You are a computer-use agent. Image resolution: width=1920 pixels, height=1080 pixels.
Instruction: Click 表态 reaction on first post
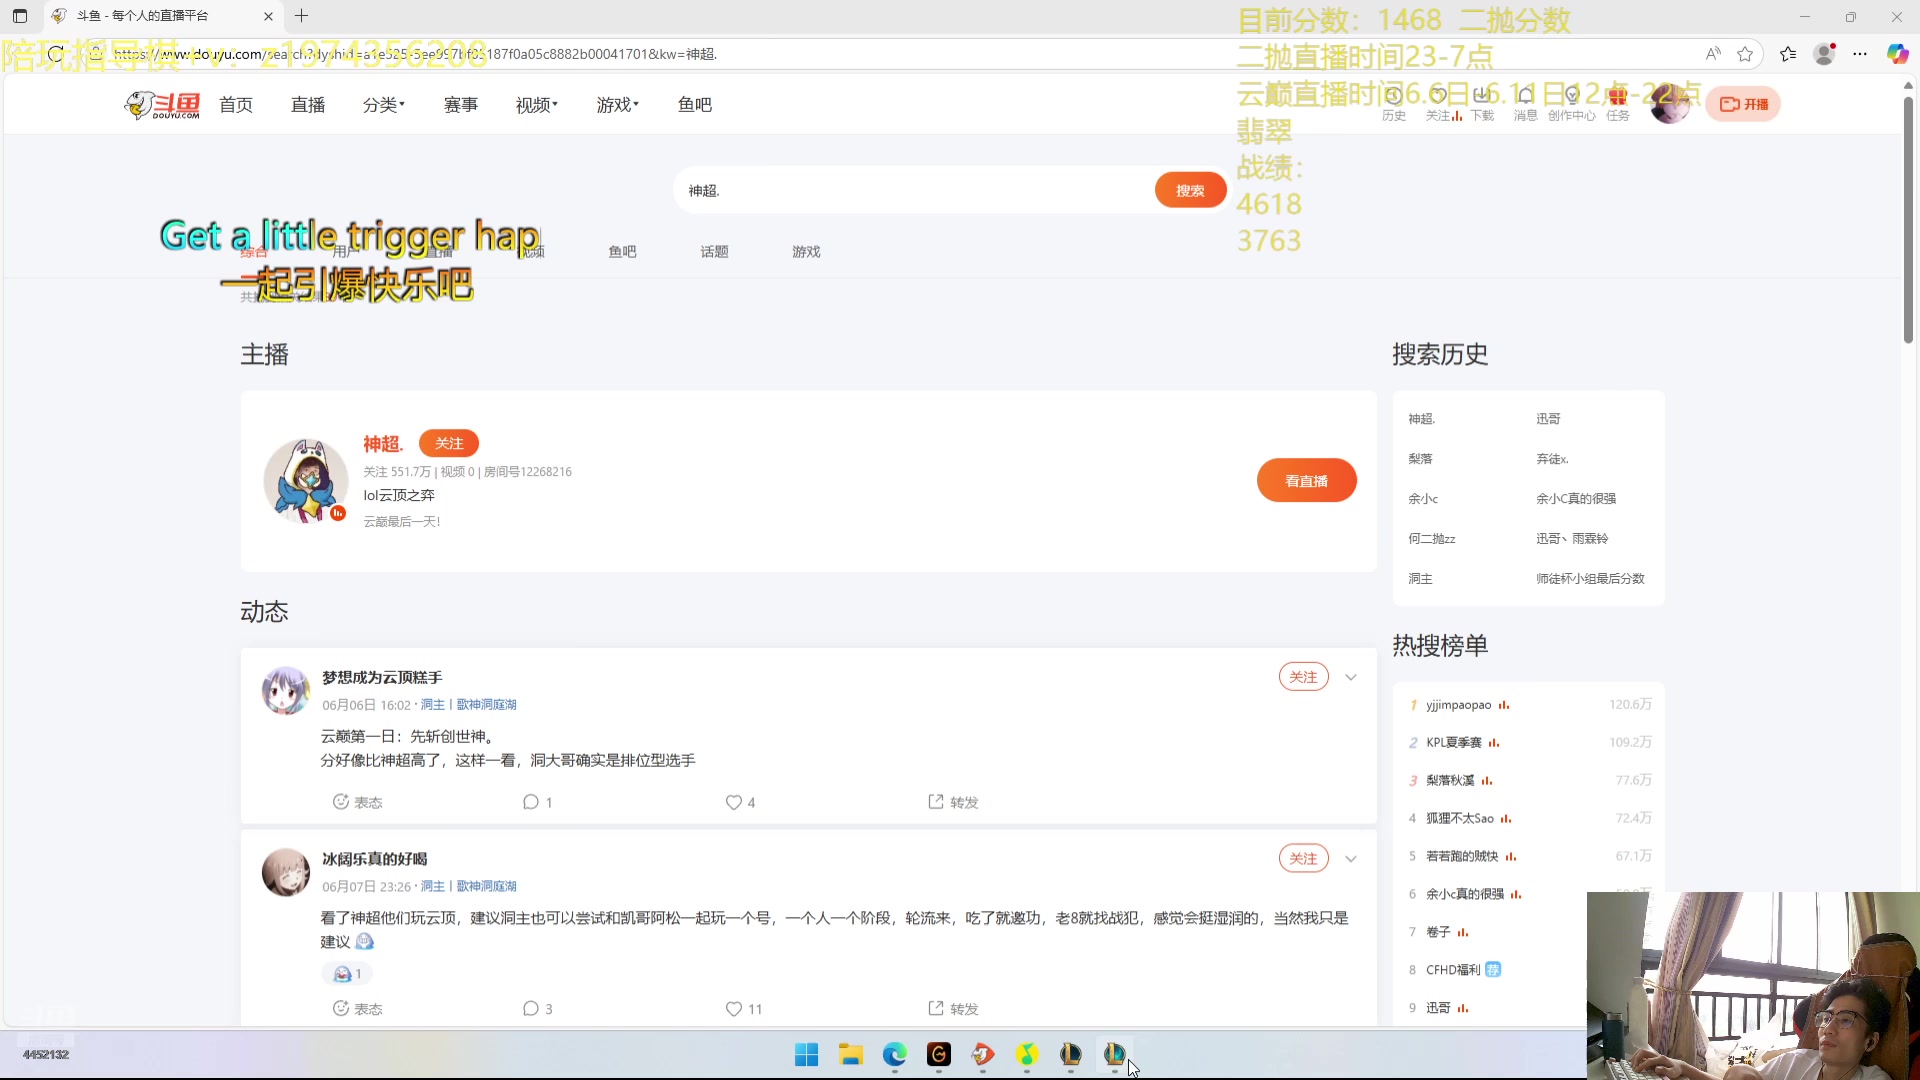coord(357,802)
